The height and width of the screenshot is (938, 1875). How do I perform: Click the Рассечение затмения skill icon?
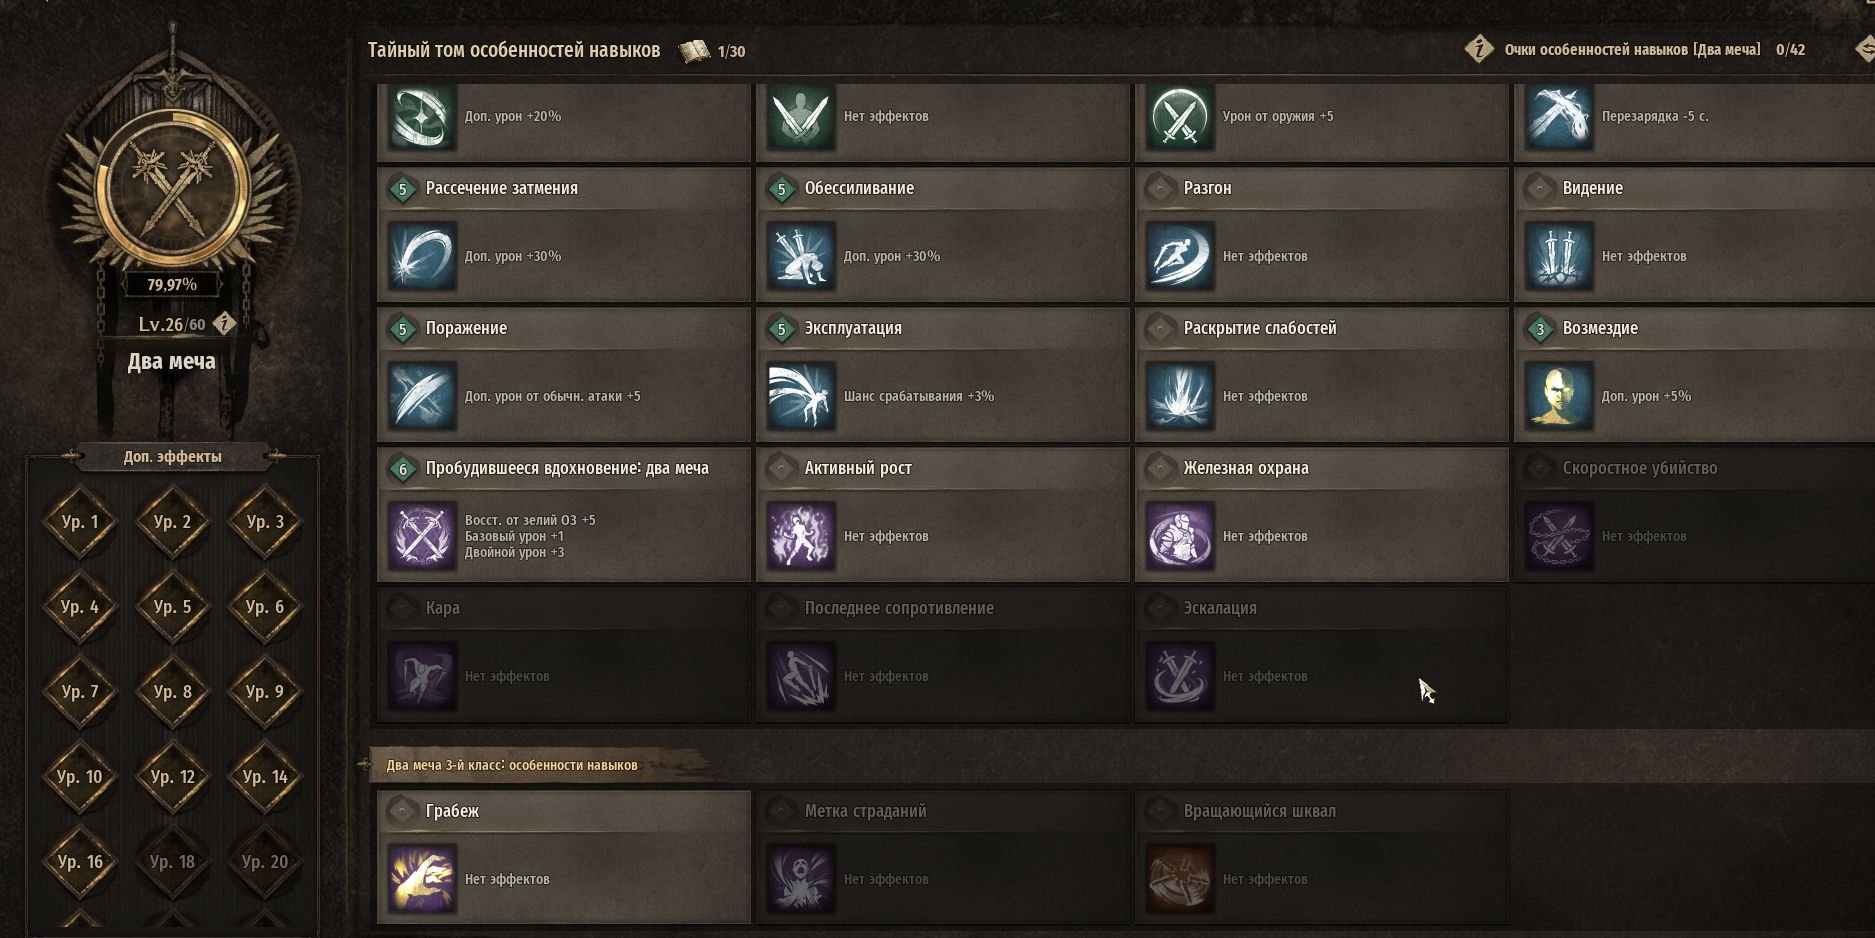pos(421,256)
